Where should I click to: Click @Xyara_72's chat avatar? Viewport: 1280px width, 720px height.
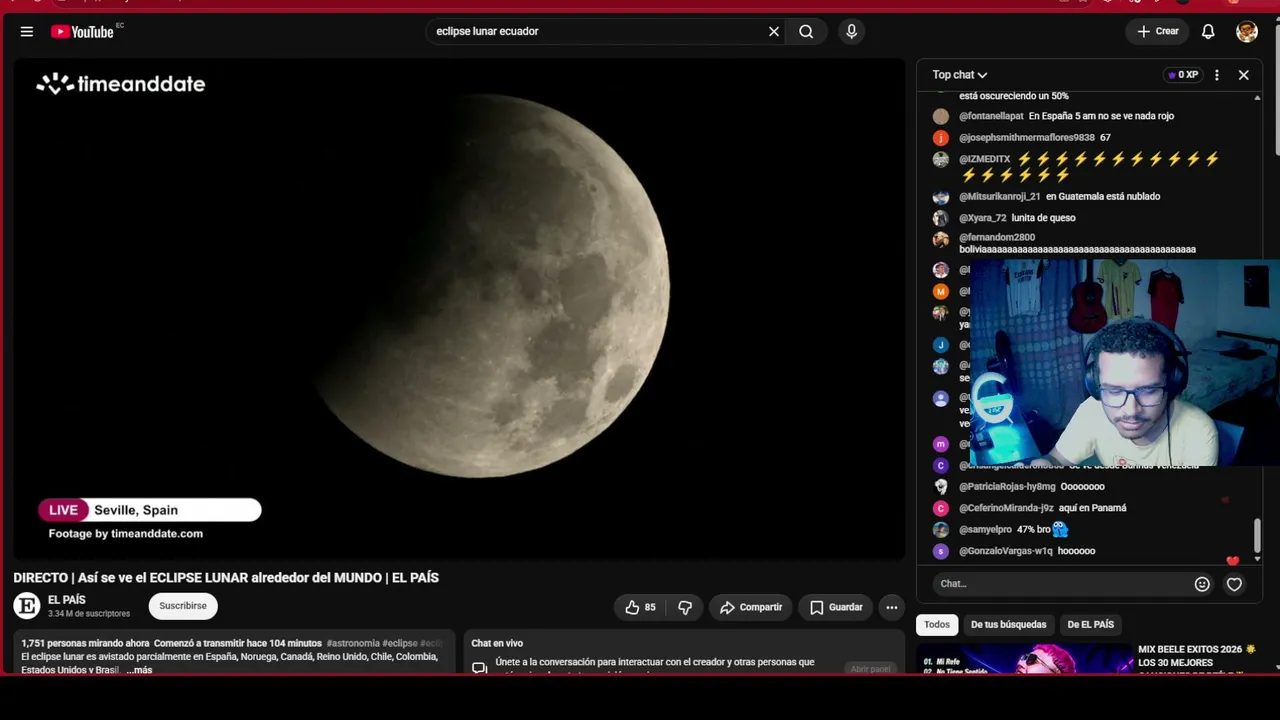[x=941, y=218]
